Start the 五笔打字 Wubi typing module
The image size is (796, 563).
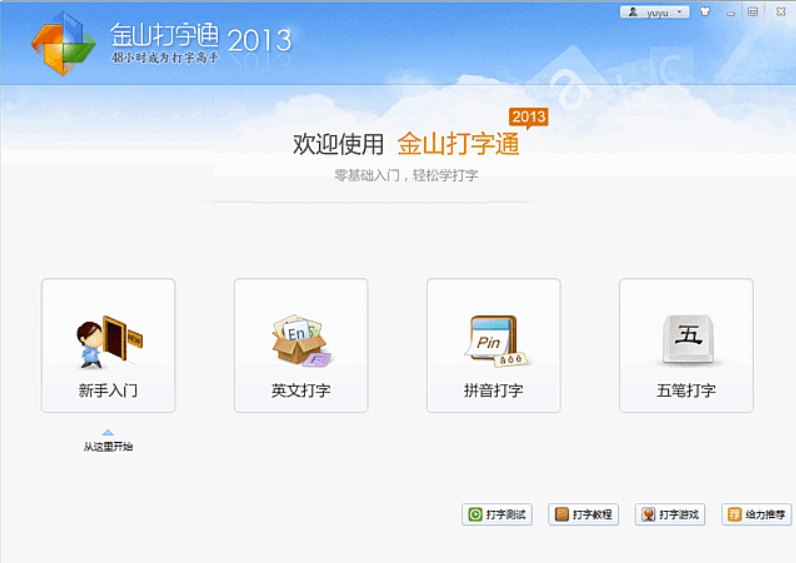click(686, 345)
